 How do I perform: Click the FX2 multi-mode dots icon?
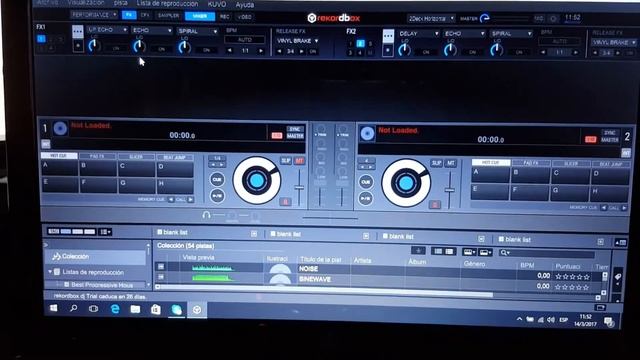[x=388, y=36]
